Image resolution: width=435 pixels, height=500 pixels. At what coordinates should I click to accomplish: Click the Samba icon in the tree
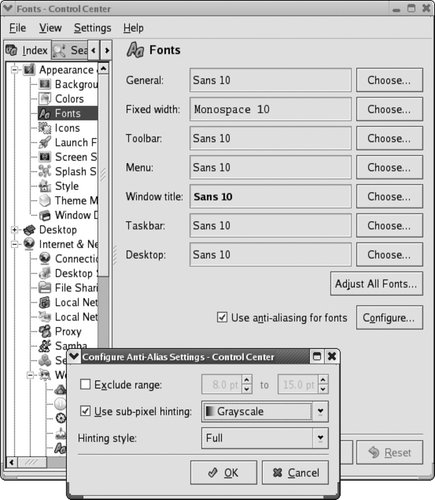pos(45,346)
